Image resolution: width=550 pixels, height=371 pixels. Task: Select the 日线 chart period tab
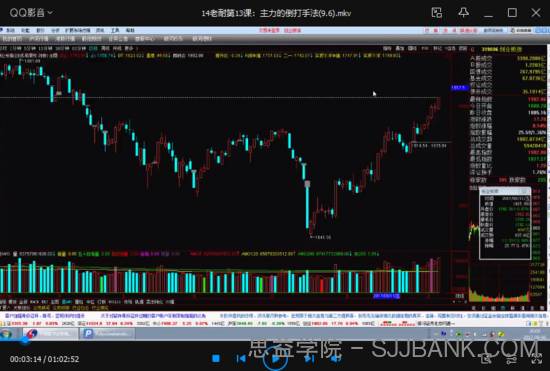click(93, 48)
